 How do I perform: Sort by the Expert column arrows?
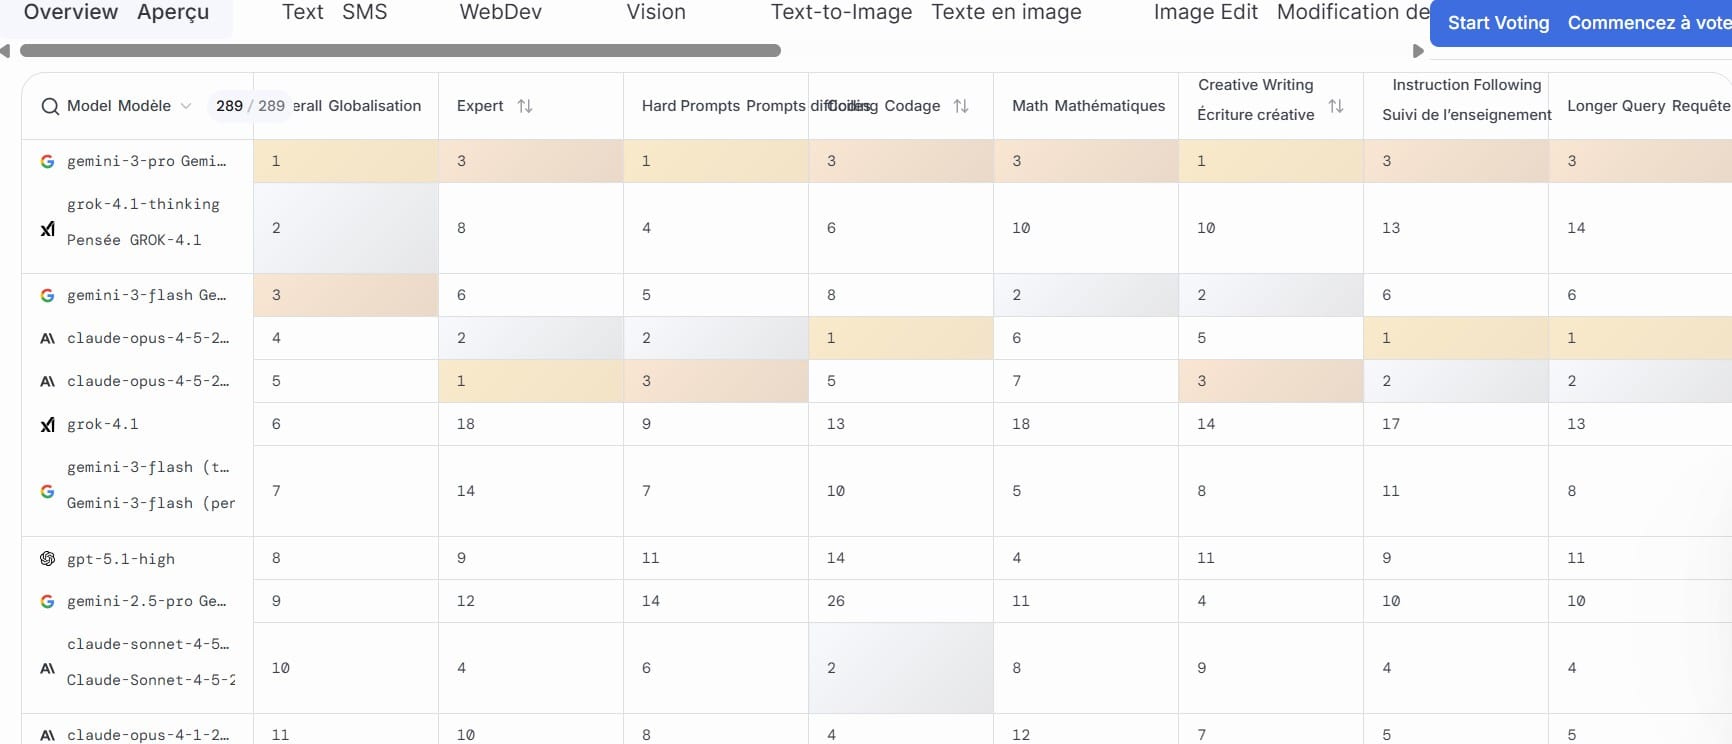tap(525, 106)
